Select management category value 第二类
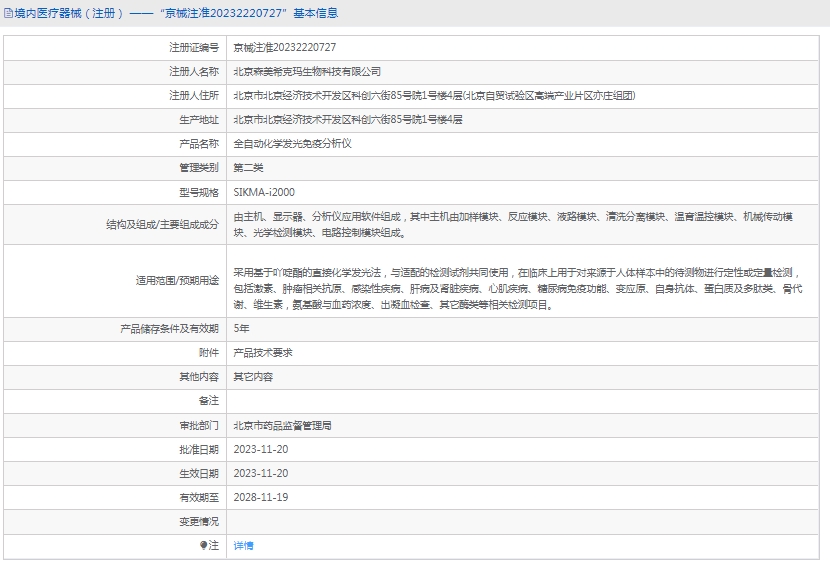 pyautogui.click(x=248, y=168)
